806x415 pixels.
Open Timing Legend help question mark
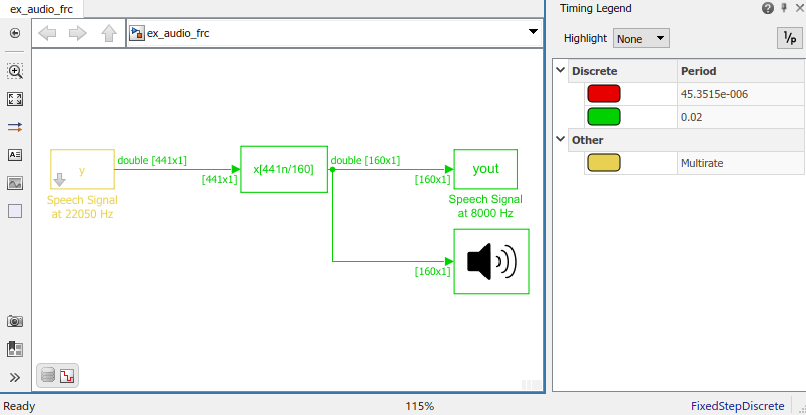click(768, 8)
